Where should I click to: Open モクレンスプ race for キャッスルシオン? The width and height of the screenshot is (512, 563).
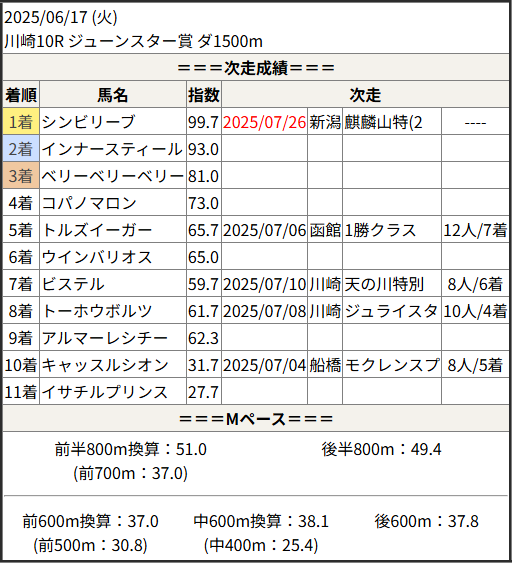[x=392, y=365]
